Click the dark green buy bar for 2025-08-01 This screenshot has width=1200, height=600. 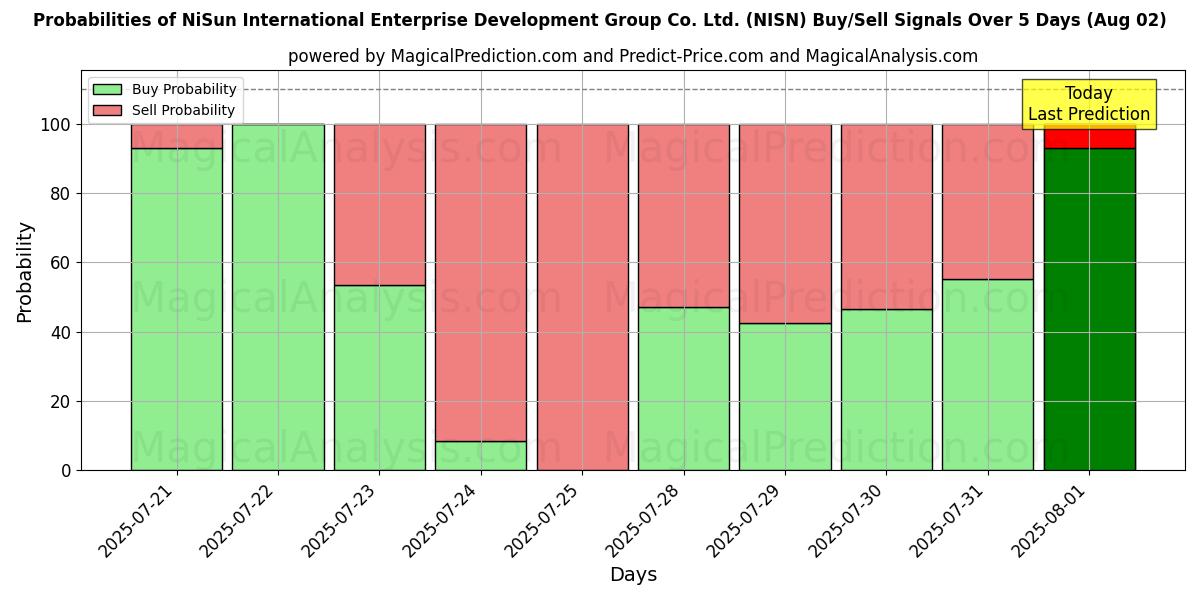[1089, 309]
